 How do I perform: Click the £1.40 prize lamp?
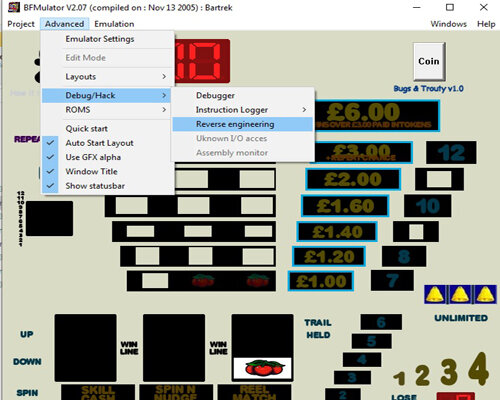(337, 231)
